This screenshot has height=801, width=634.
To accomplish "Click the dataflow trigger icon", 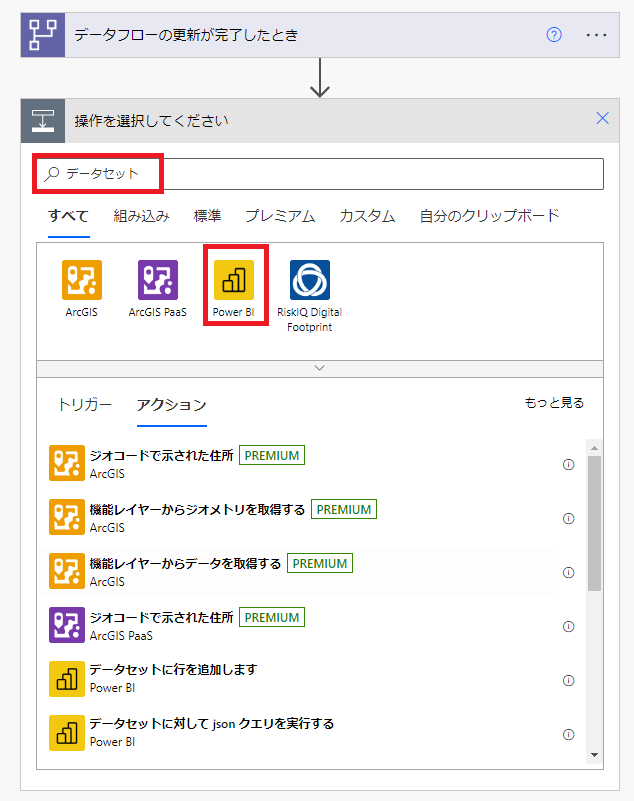I will (x=43, y=35).
